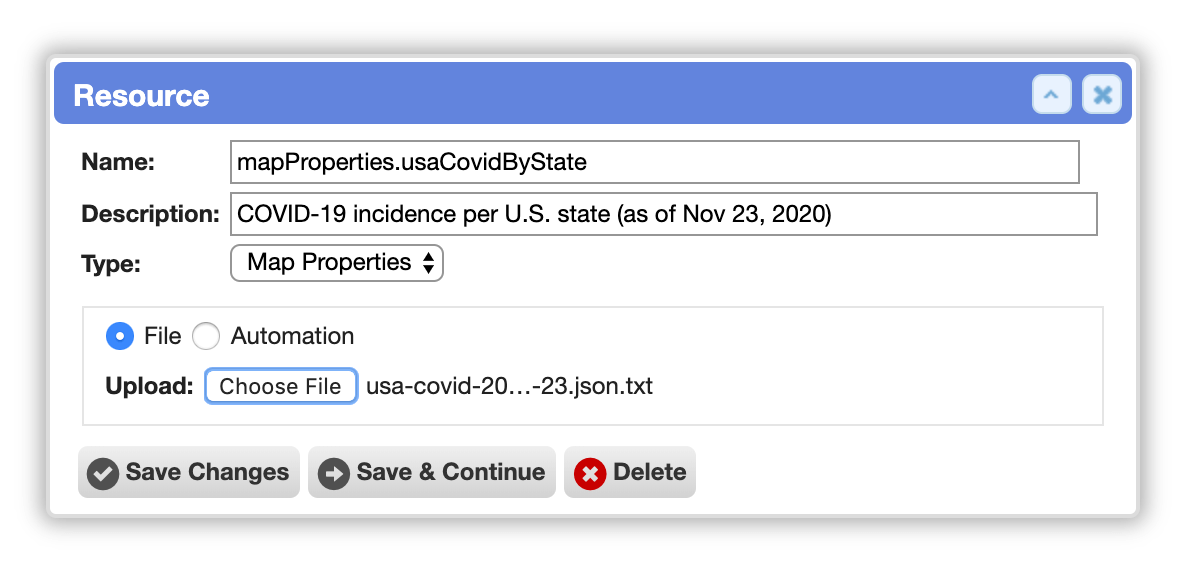Focus the Description field about COVID-19 incidence
Screen dimensions: 1192x568
click(664, 214)
